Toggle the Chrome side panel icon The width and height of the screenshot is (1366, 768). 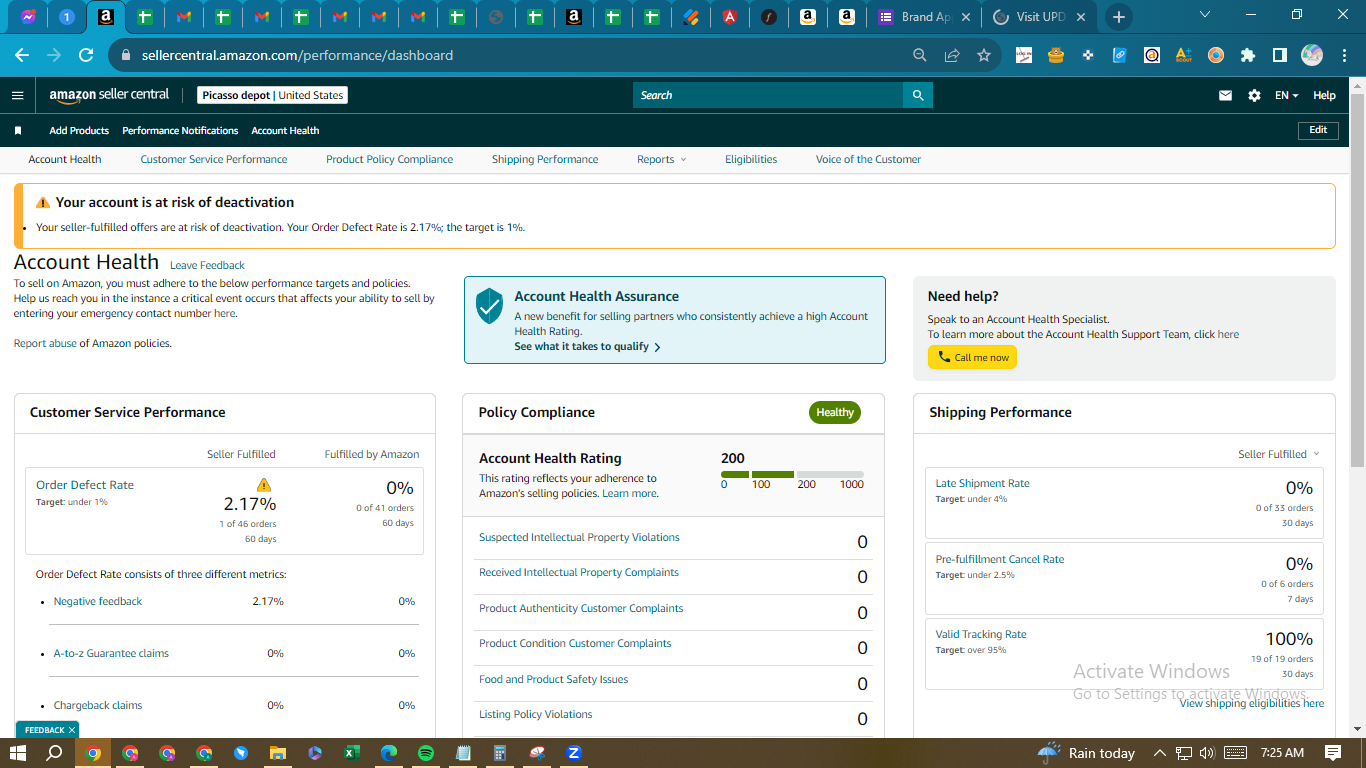[x=1280, y=55]
